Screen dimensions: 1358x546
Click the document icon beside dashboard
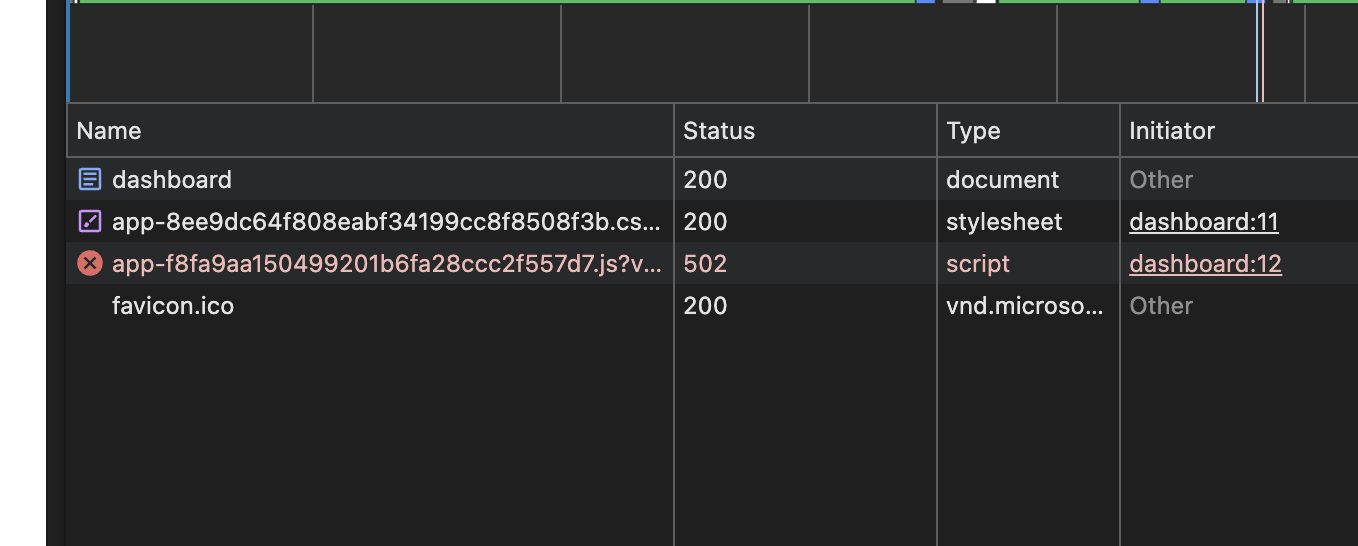pyautogui.click(x=90, y=180)
